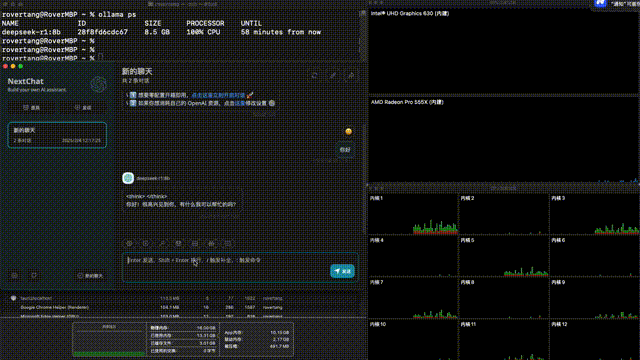Open the prompt shortcuts wand icon
This screenshot has width=640, height=360.
pyautogui.click(x=162, y=243)
